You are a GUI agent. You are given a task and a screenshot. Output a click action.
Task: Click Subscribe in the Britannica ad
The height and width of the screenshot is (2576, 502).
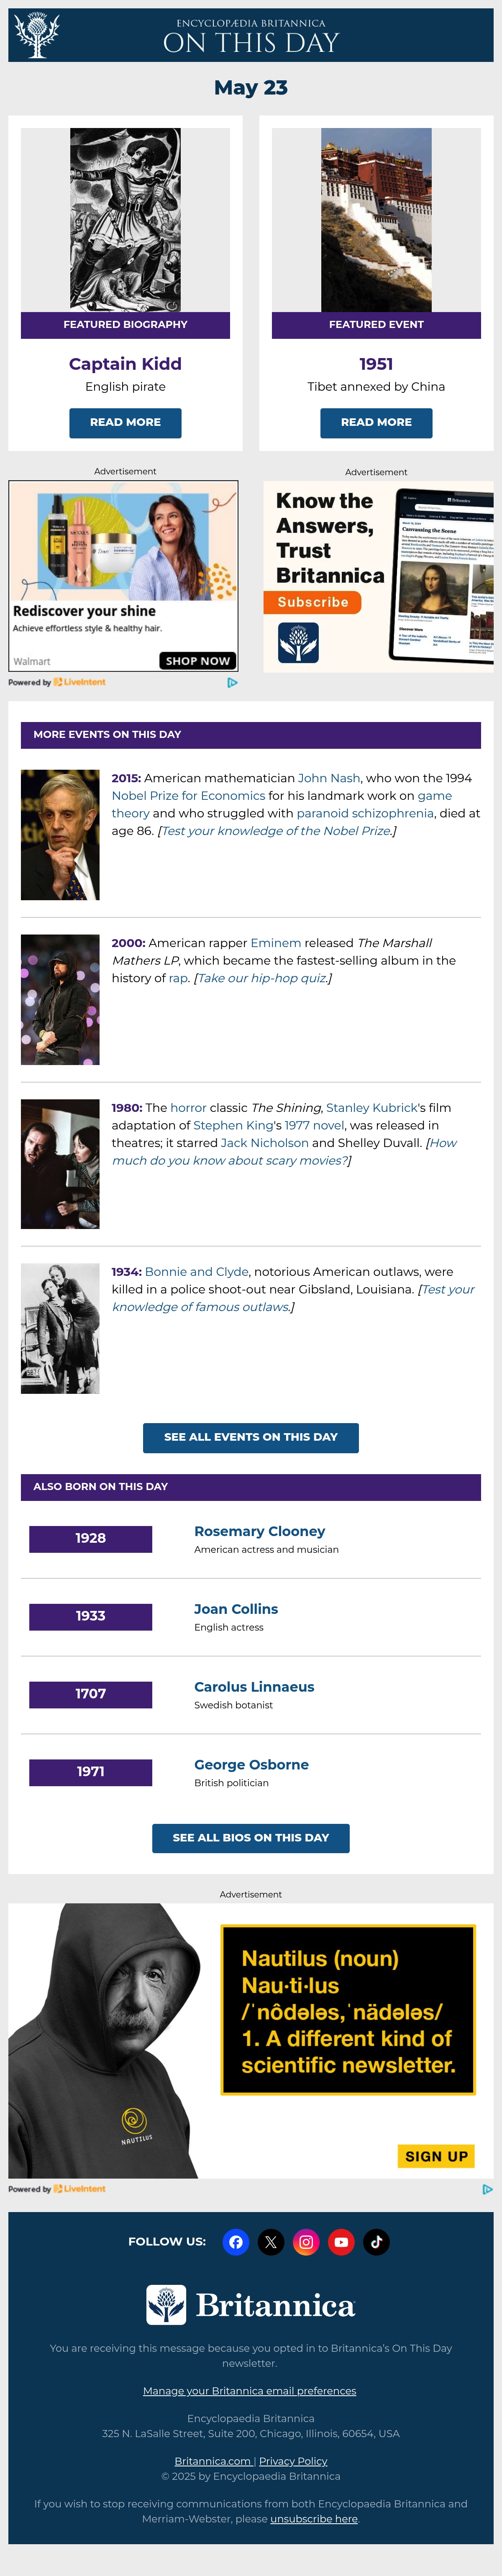(313, 602)
